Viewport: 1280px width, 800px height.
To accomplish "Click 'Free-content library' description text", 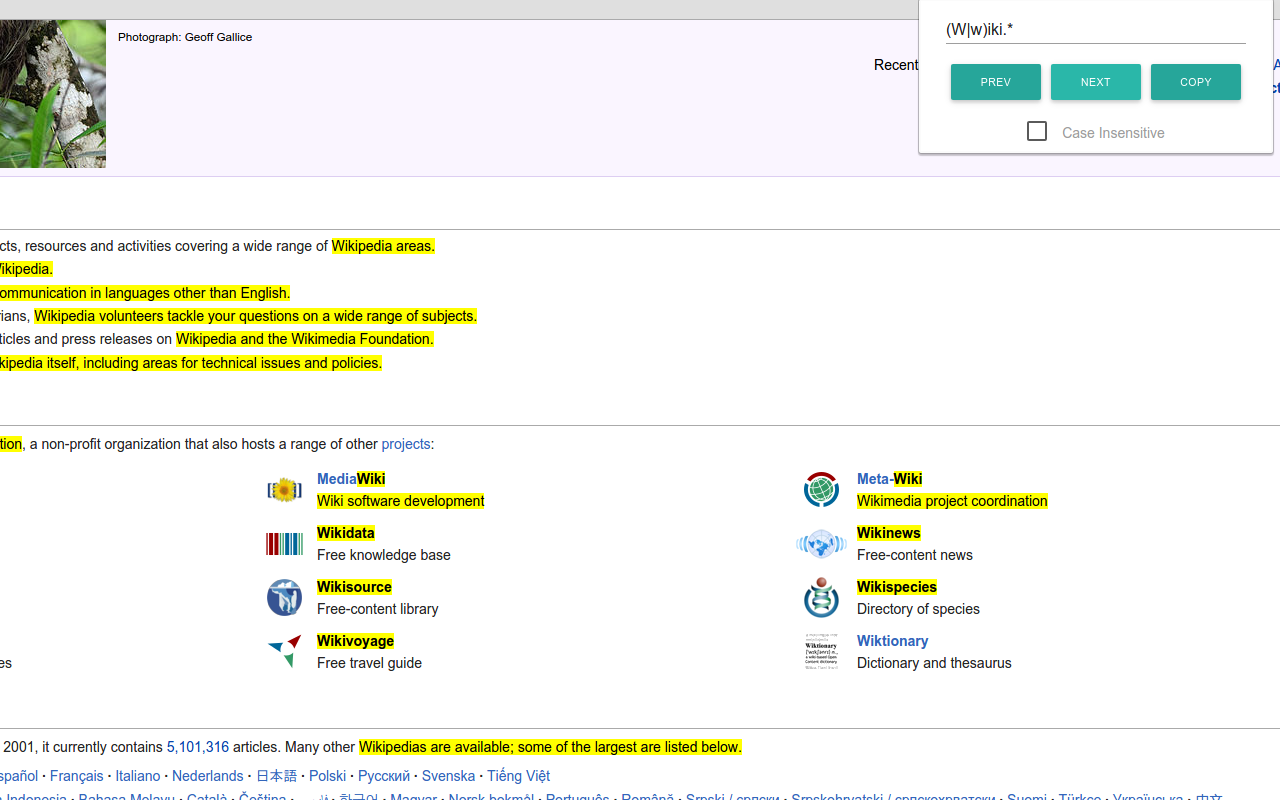I will 378,609.
